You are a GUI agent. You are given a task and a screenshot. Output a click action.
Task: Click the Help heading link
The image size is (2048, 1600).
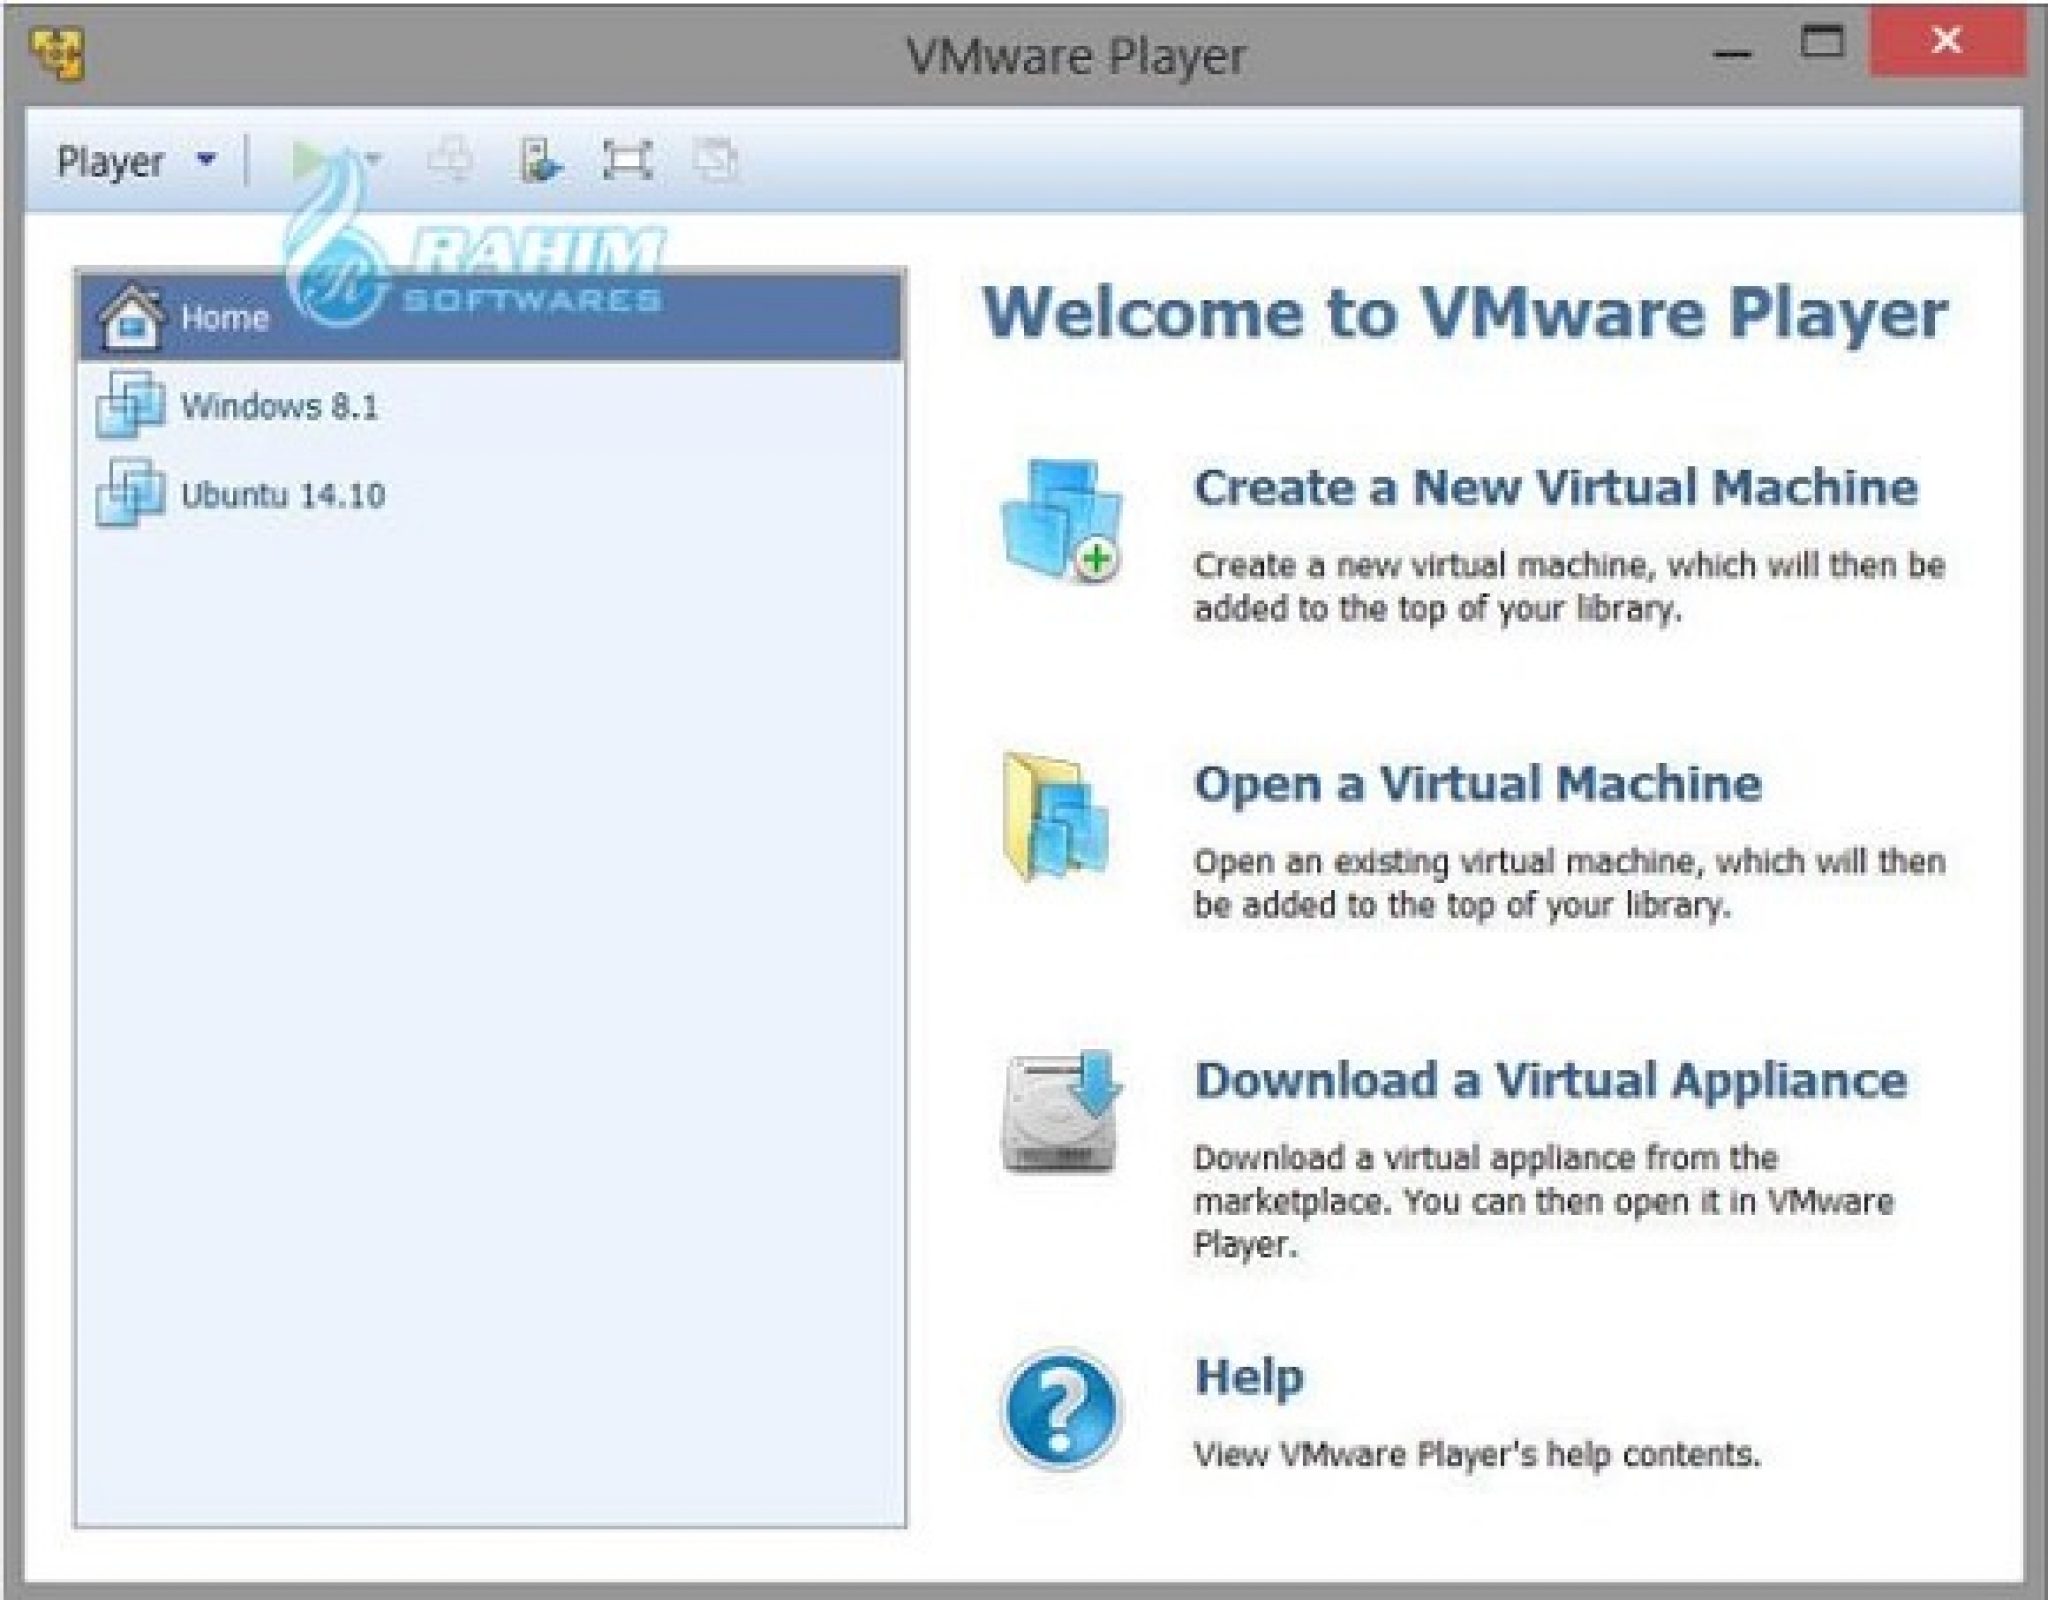tap(1249, 1377)
